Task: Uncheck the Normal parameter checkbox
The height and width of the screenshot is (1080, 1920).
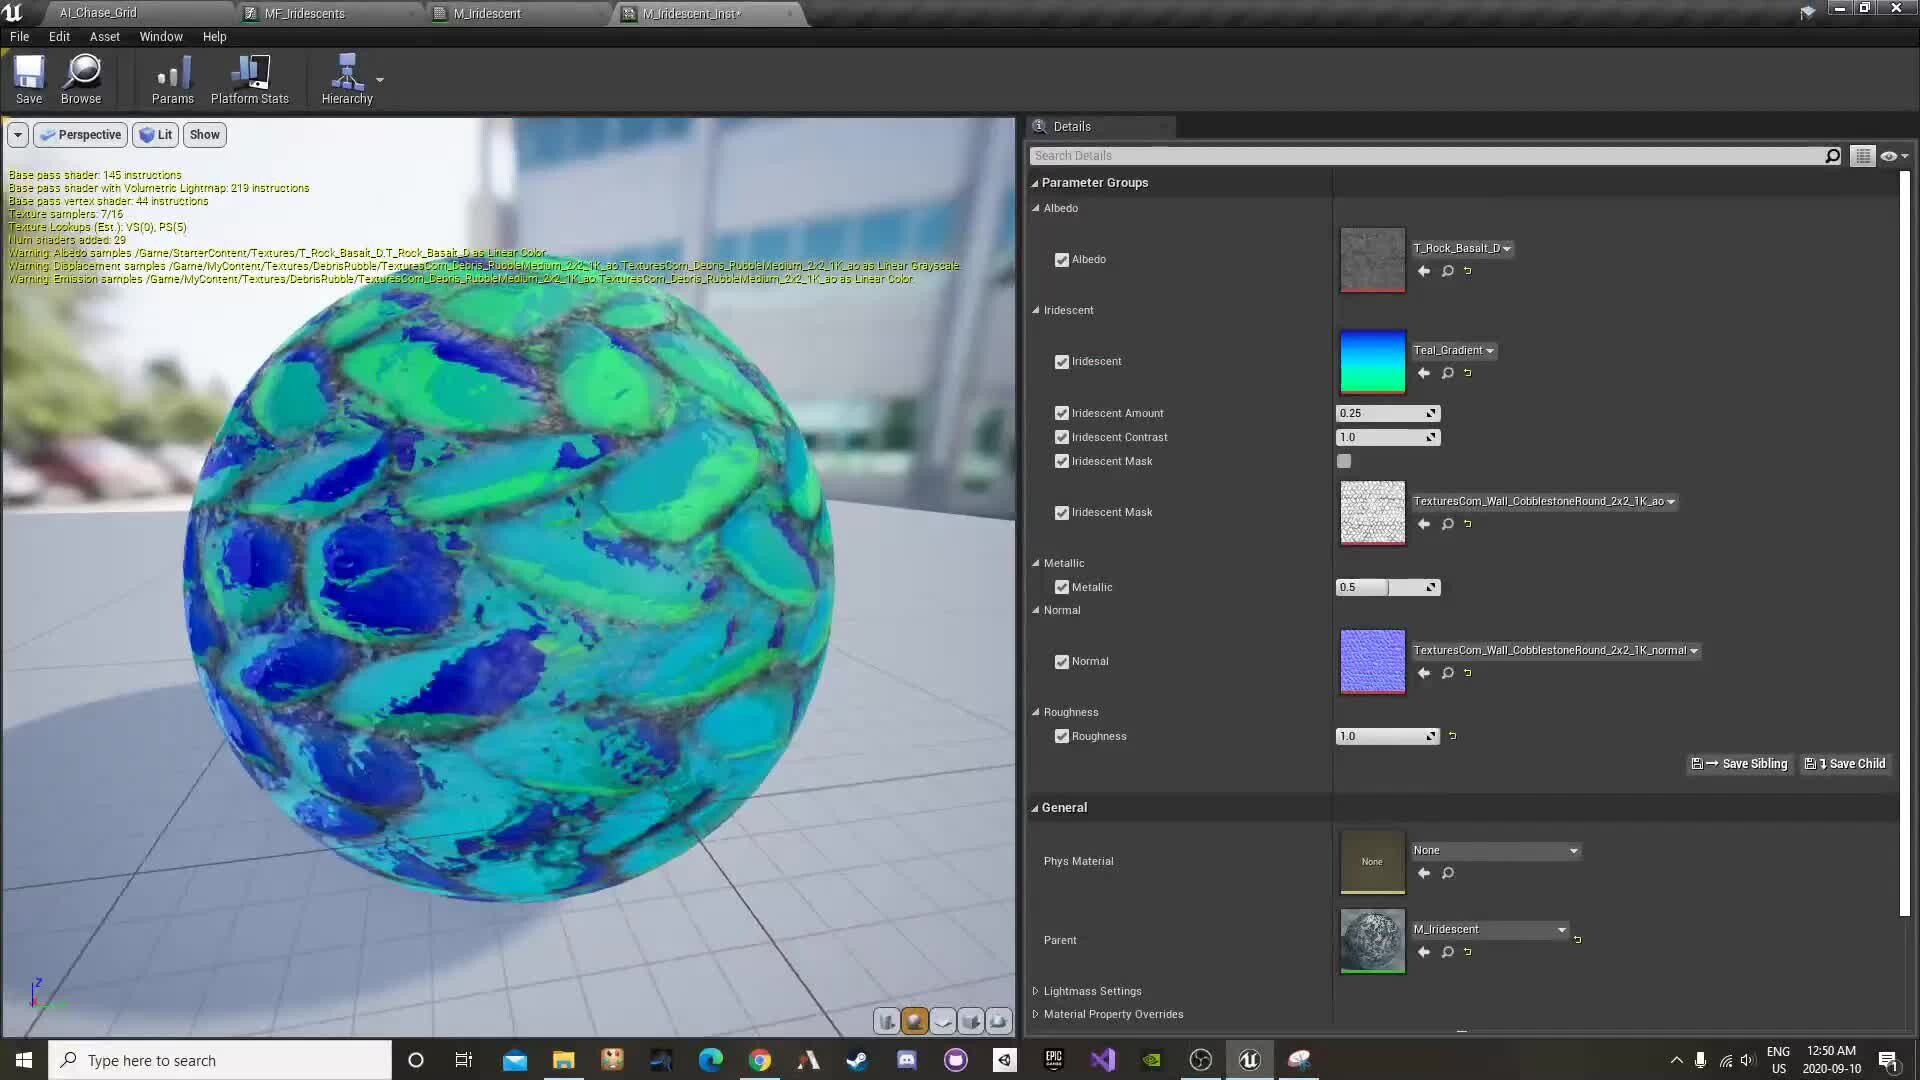Action: click(x=1061, y=661)
